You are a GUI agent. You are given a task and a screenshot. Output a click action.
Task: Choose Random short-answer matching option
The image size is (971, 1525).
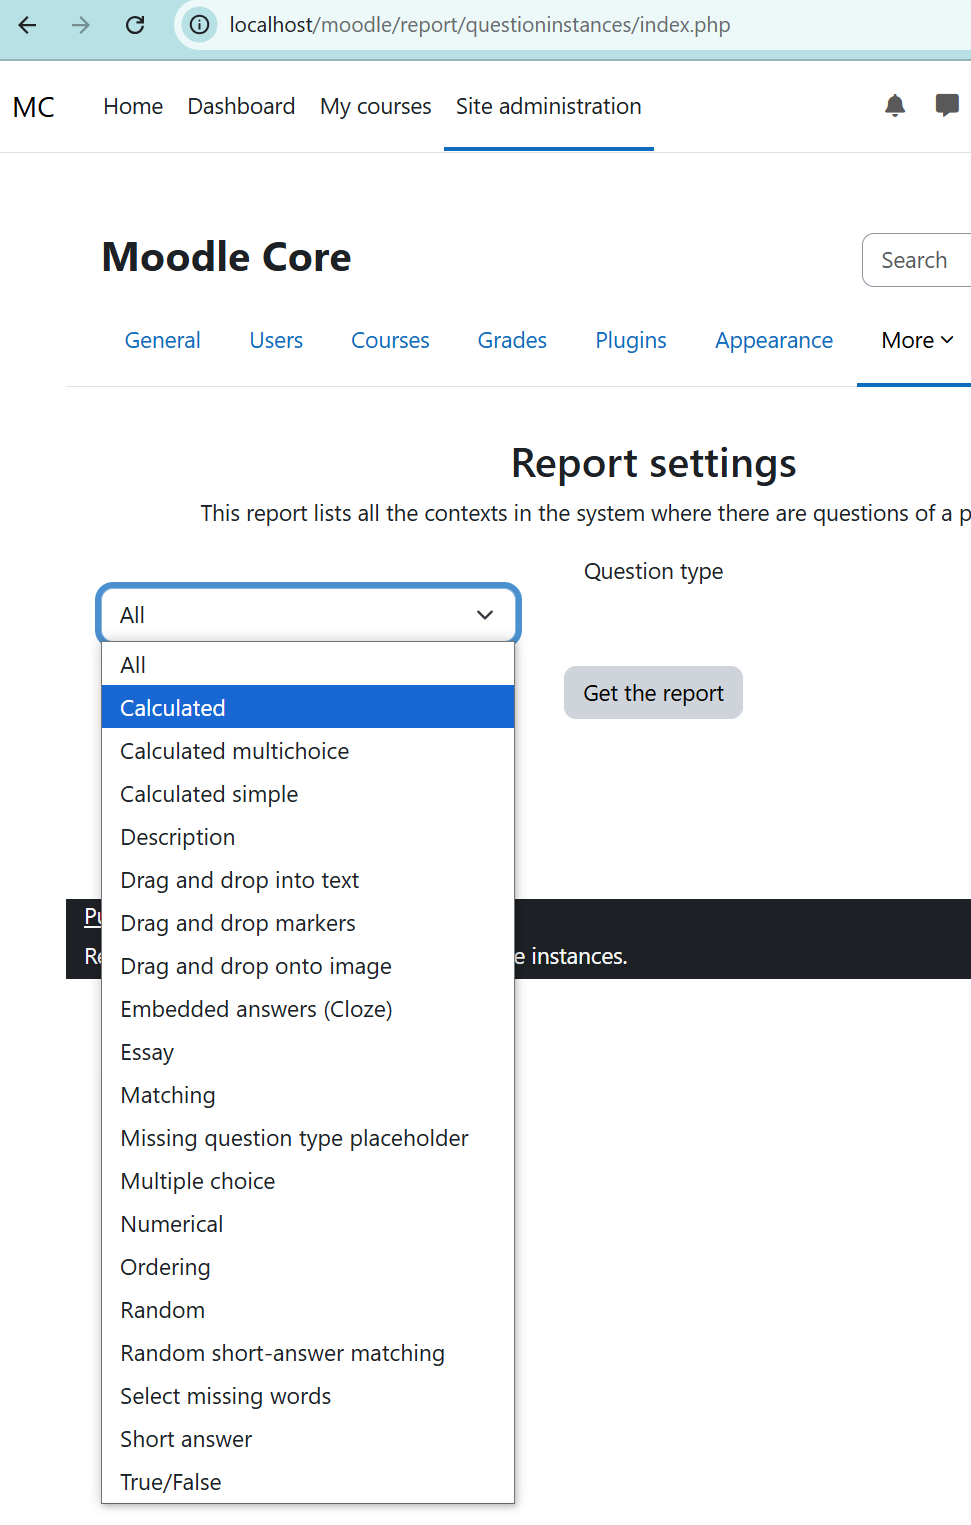[308, 1352]
